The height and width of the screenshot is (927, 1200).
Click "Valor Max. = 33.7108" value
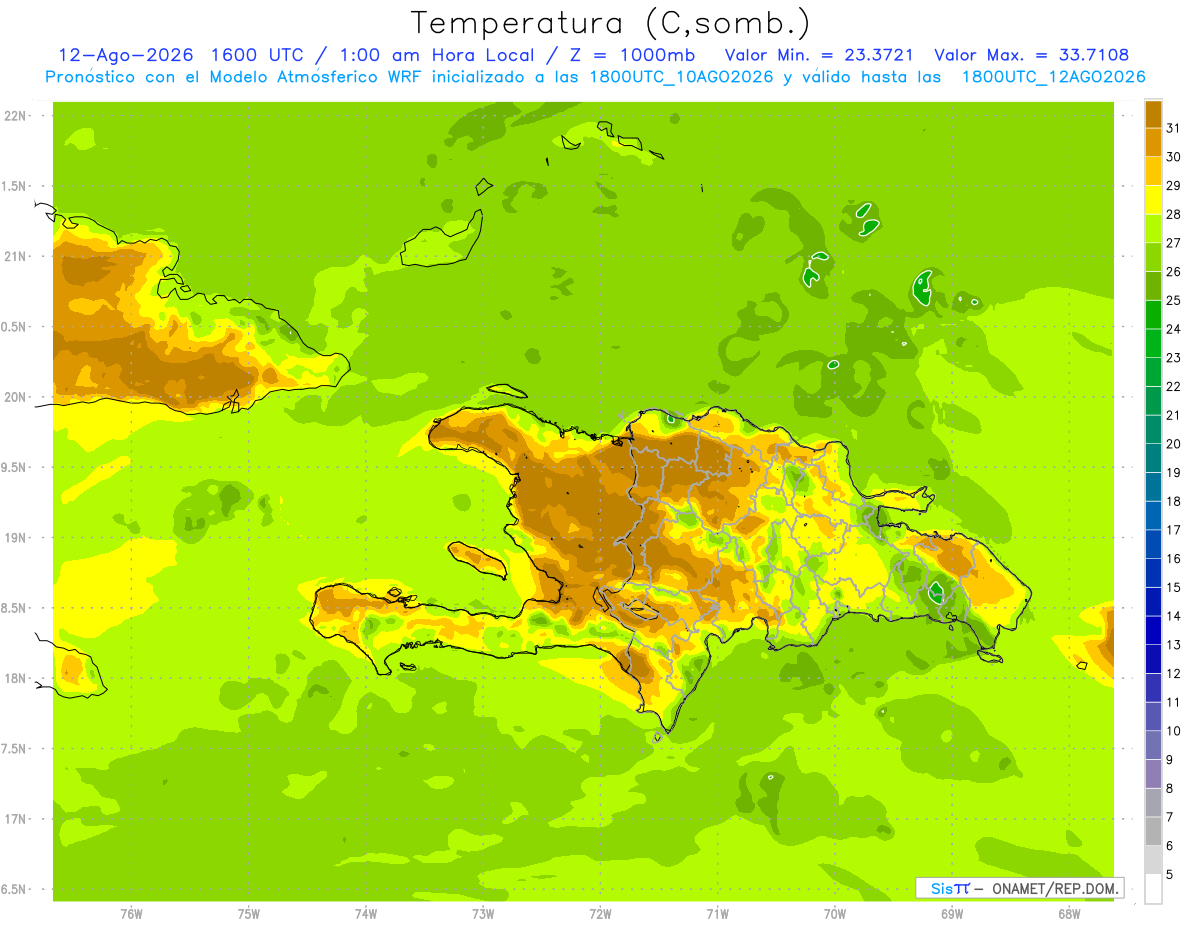click(x=1032, y=54)
